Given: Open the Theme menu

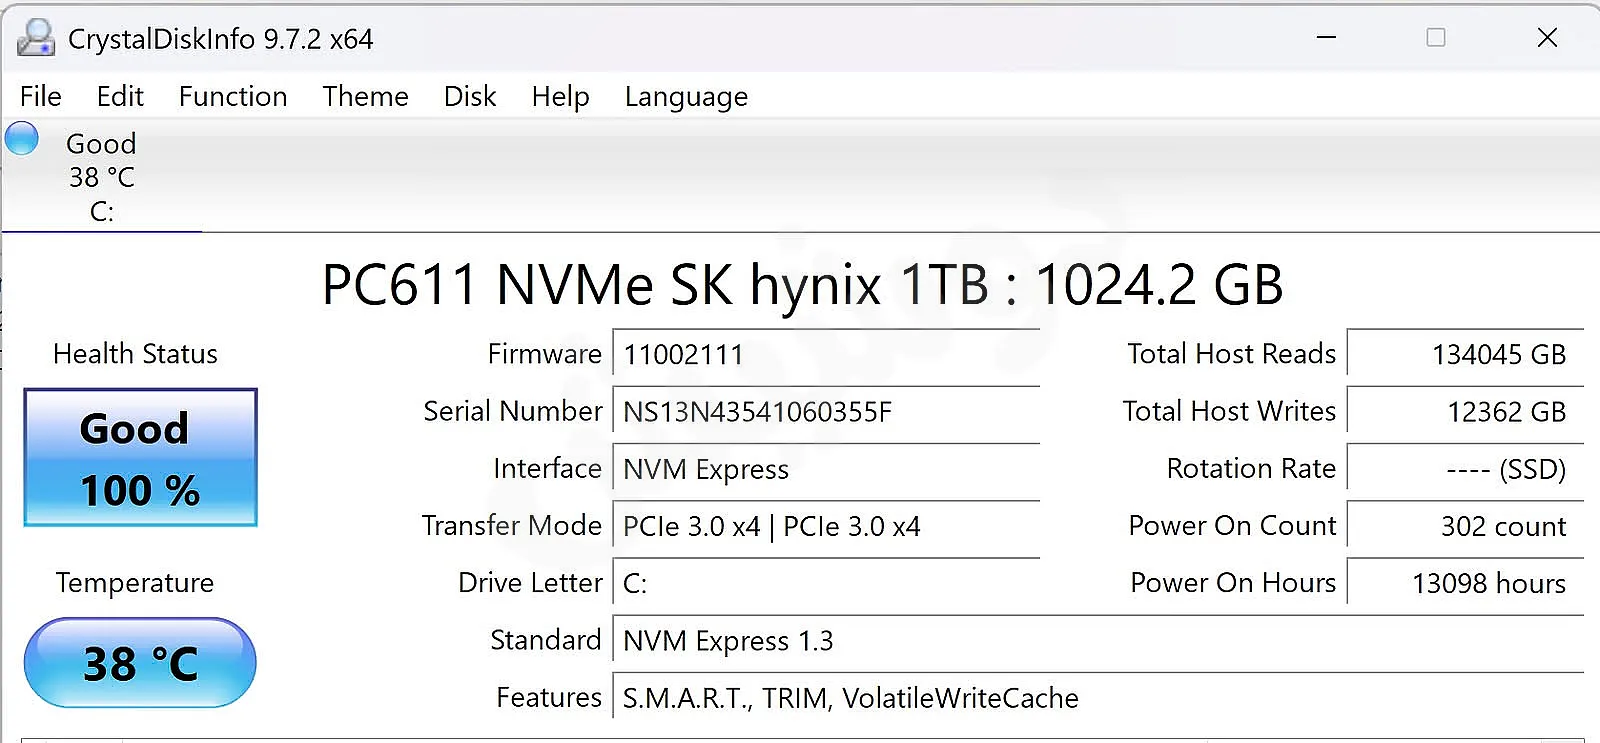Looking at the screenshot, I should (365, 96).
